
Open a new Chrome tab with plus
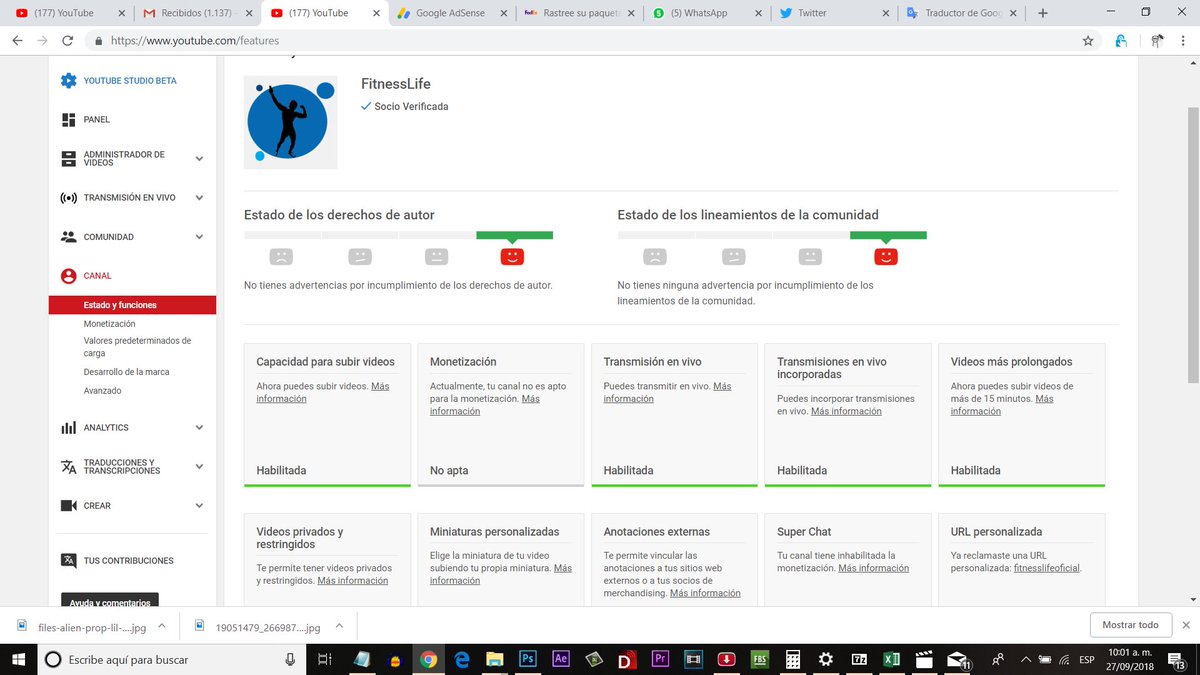pos(1043,13)
